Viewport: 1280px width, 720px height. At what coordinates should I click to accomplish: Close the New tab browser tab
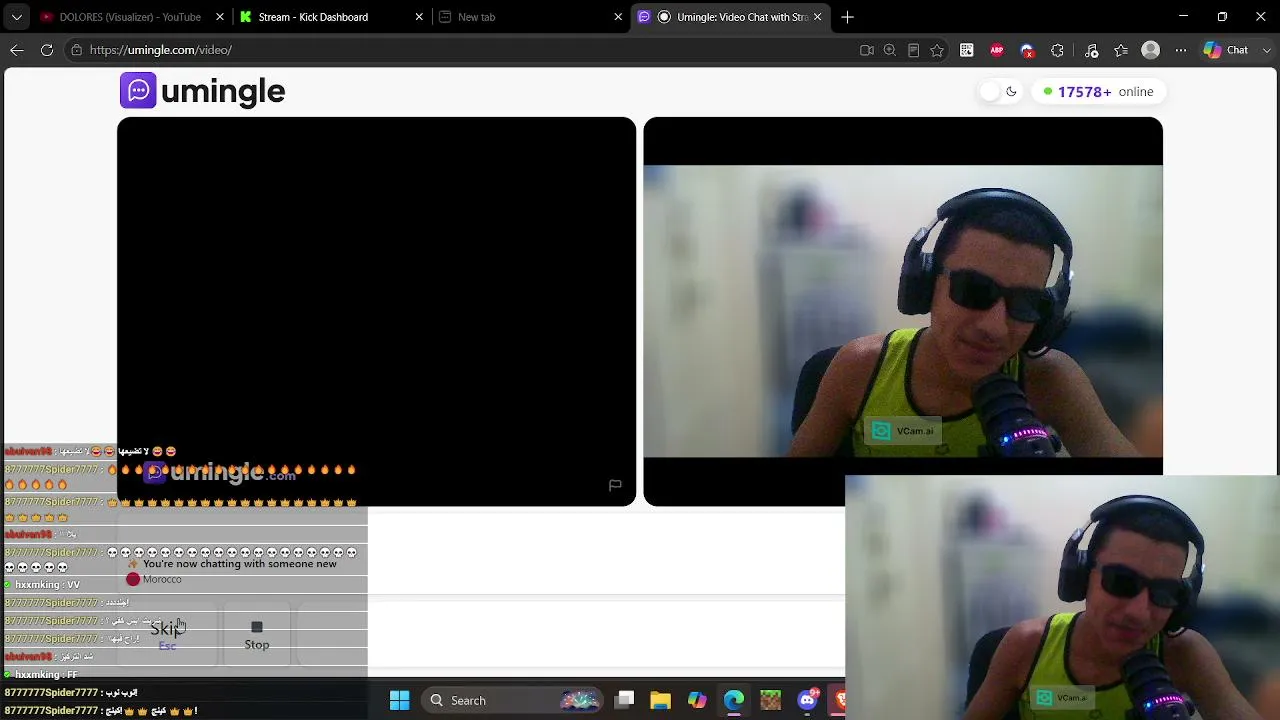(618, 17)
